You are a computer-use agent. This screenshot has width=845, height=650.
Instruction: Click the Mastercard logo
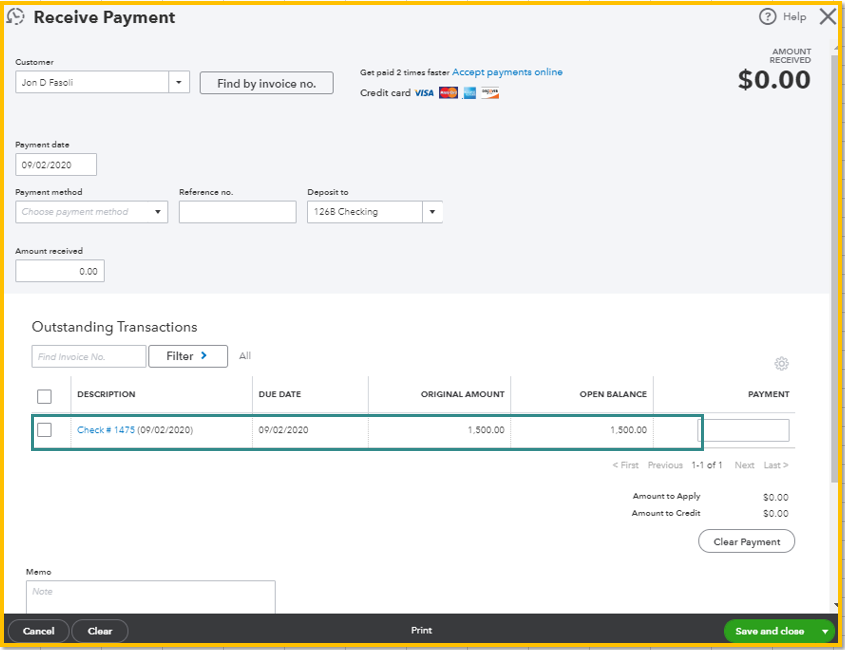click(x=448, y=93)
